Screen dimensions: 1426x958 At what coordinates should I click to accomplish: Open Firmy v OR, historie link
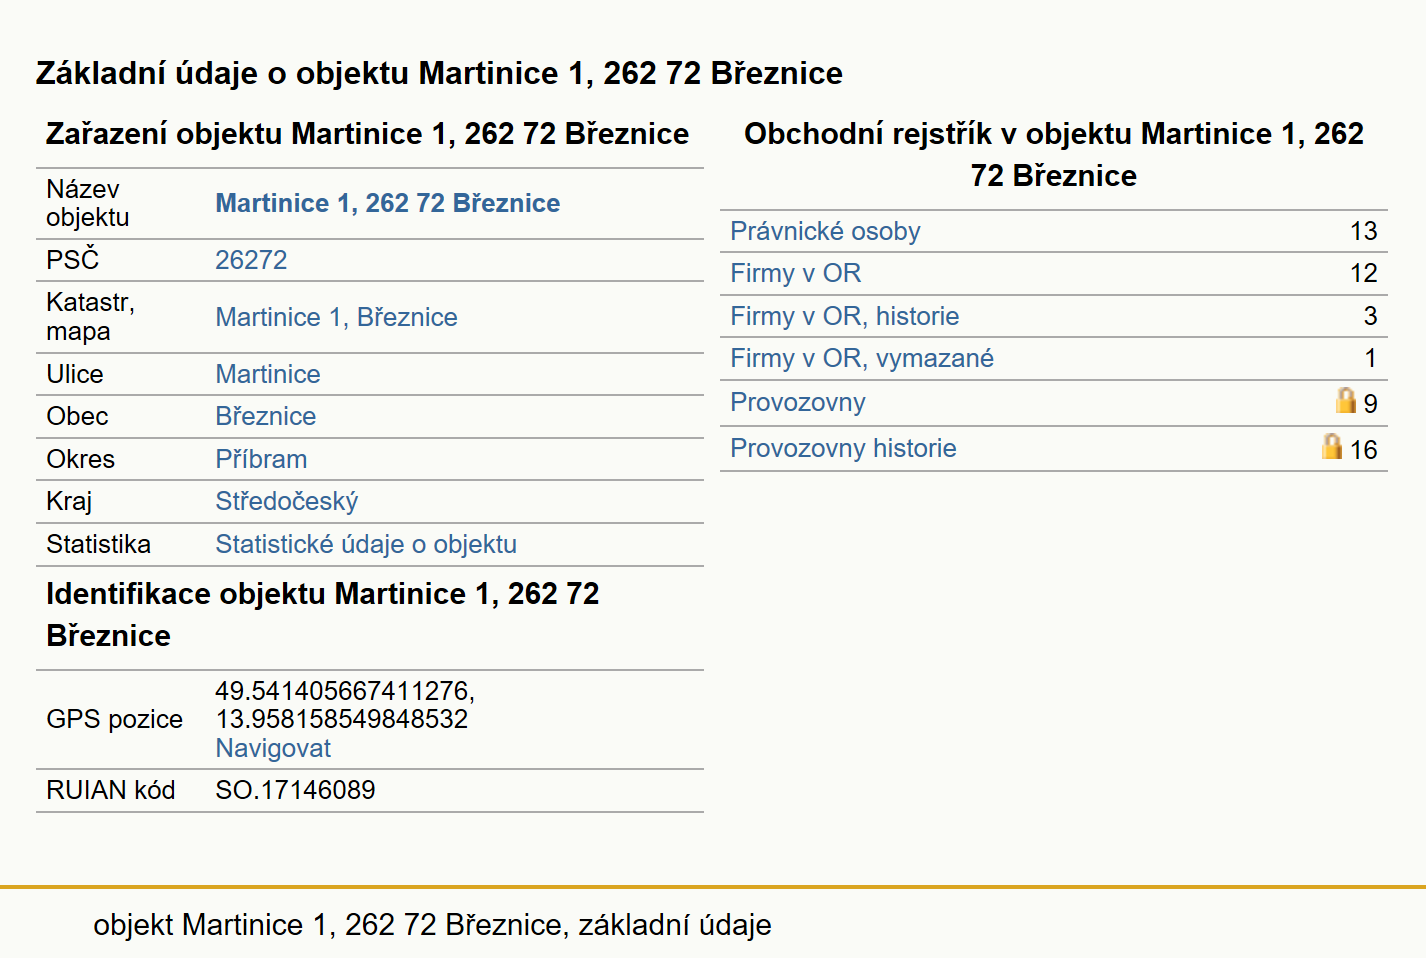(x=844, y=316)
